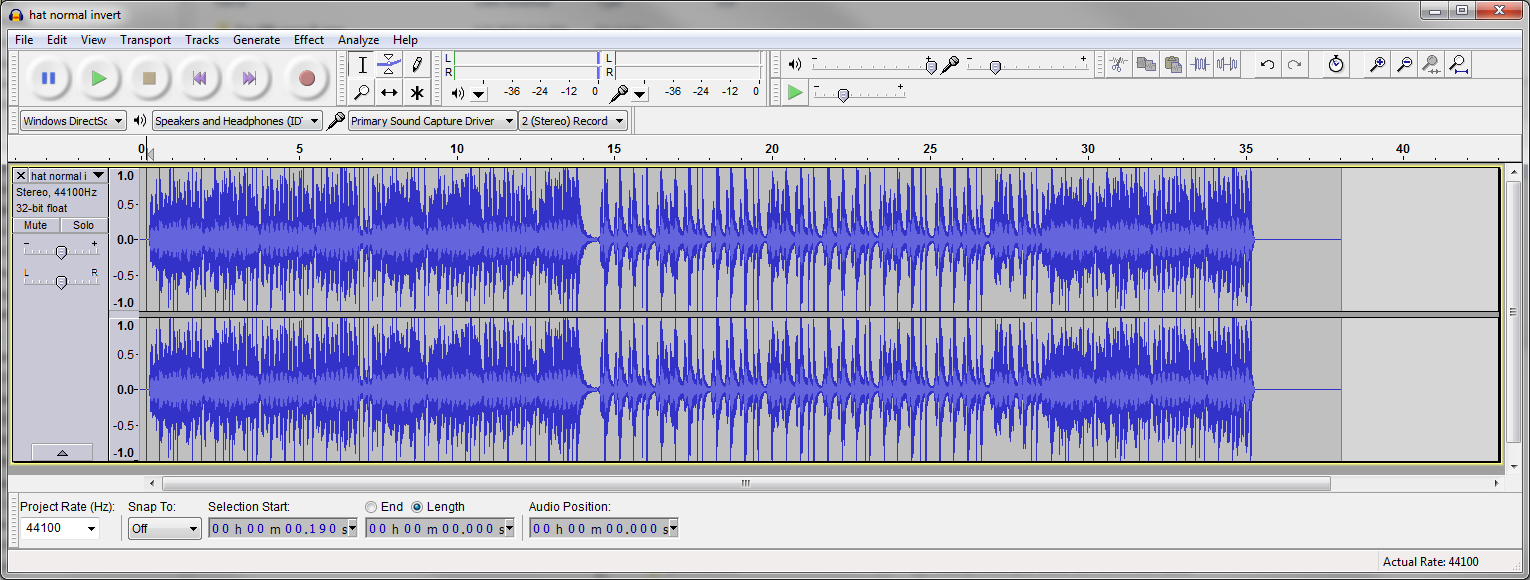Open the Speakers and Headphones output dropdown
Screen dimensions: 1530x580
[237, 121]
